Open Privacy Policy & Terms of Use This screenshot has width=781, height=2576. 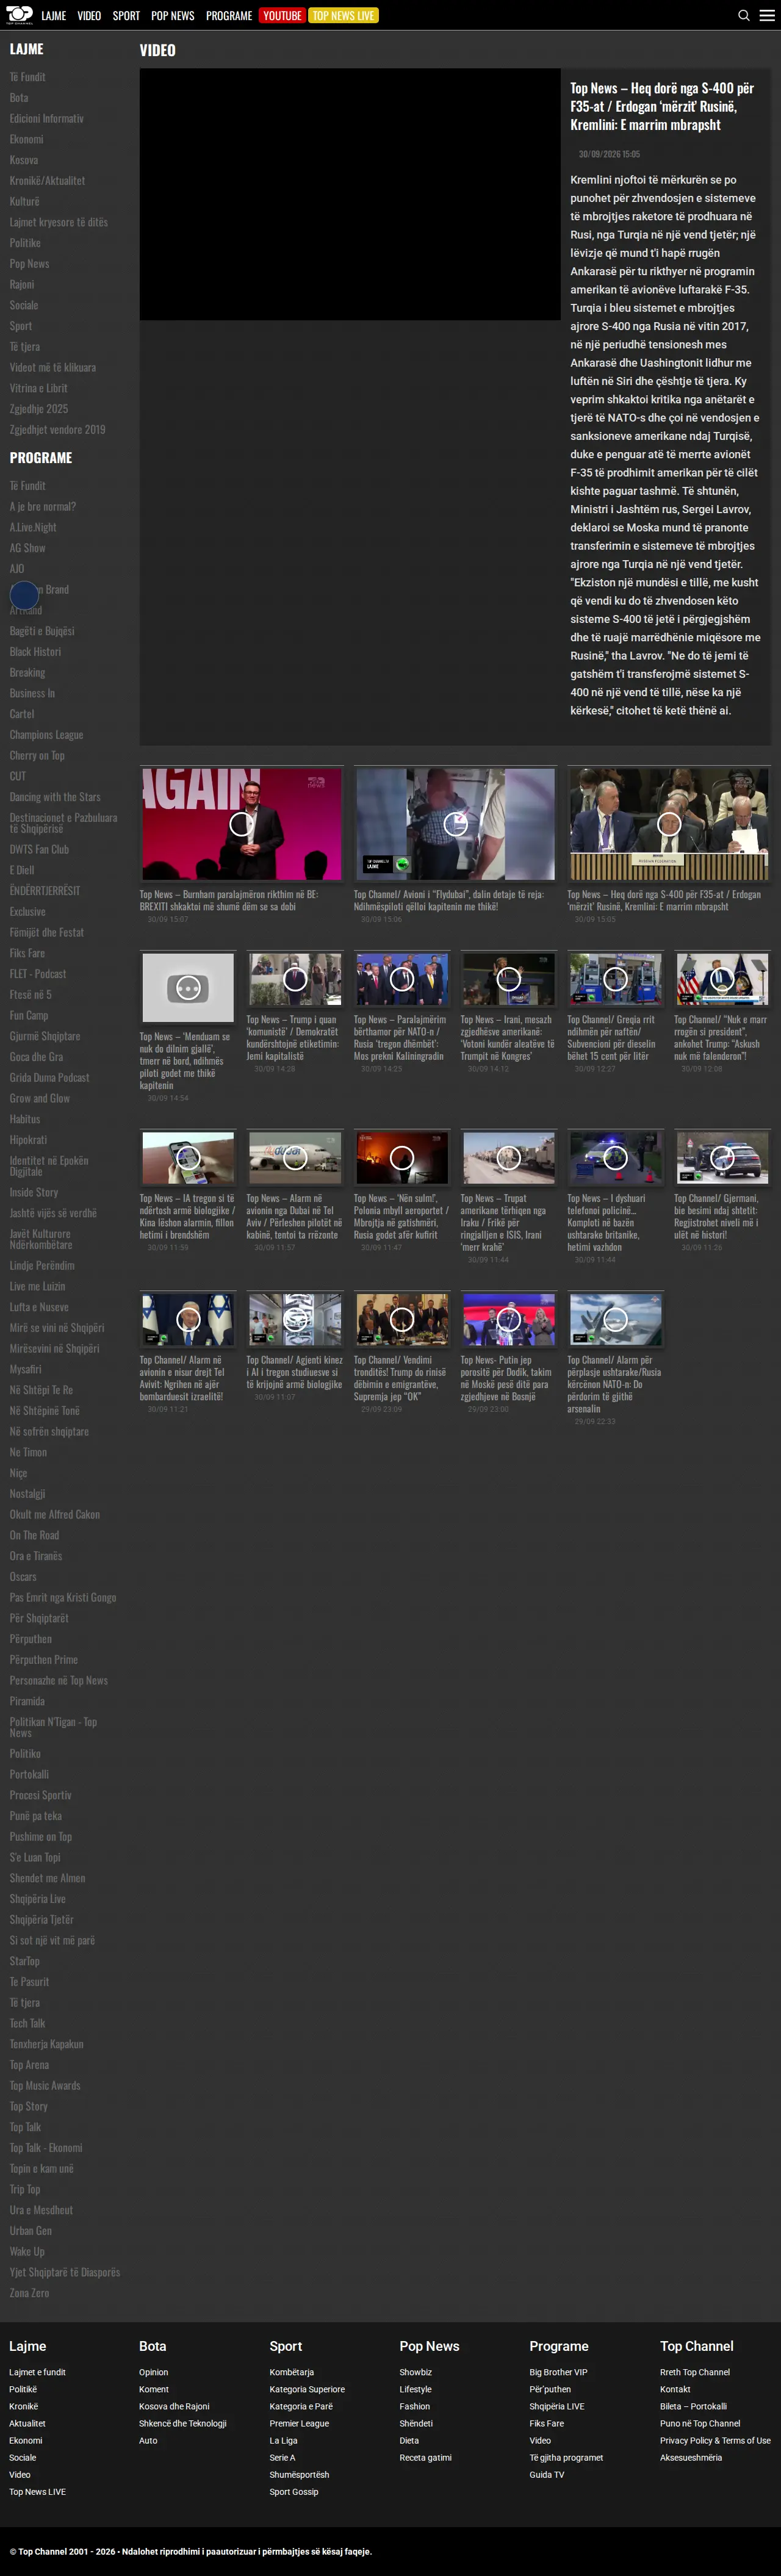pos(715,2440)
